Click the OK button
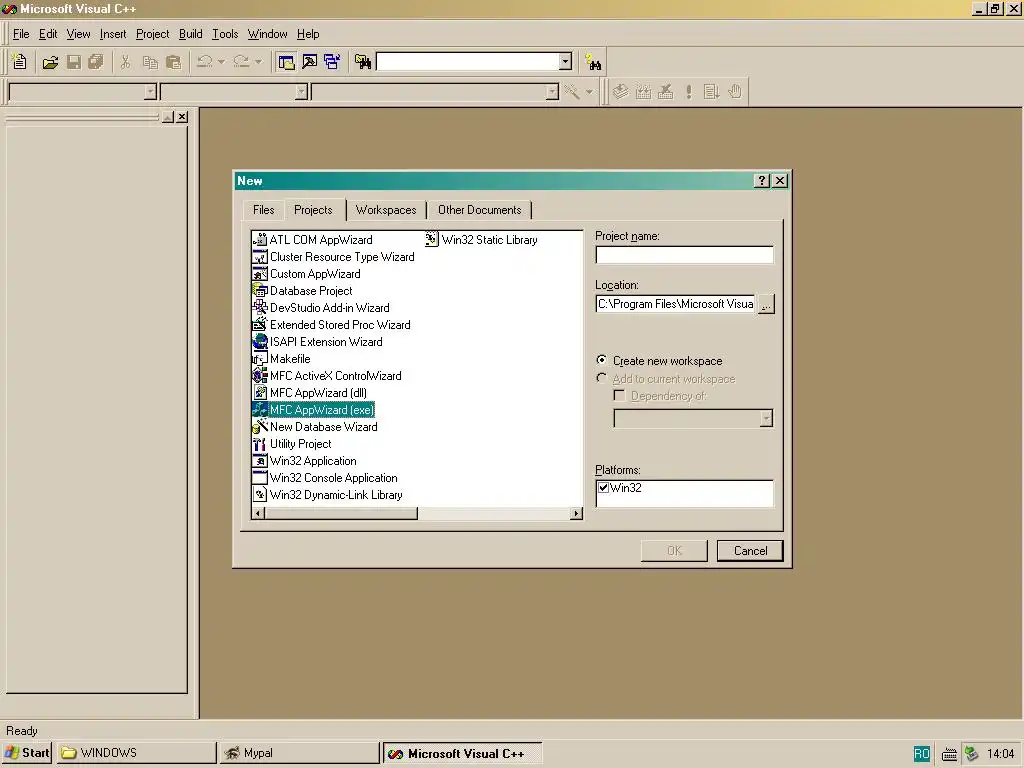The width and height of the screenshot is (1024, 768). pyautogui.click(x=674, y=551)
